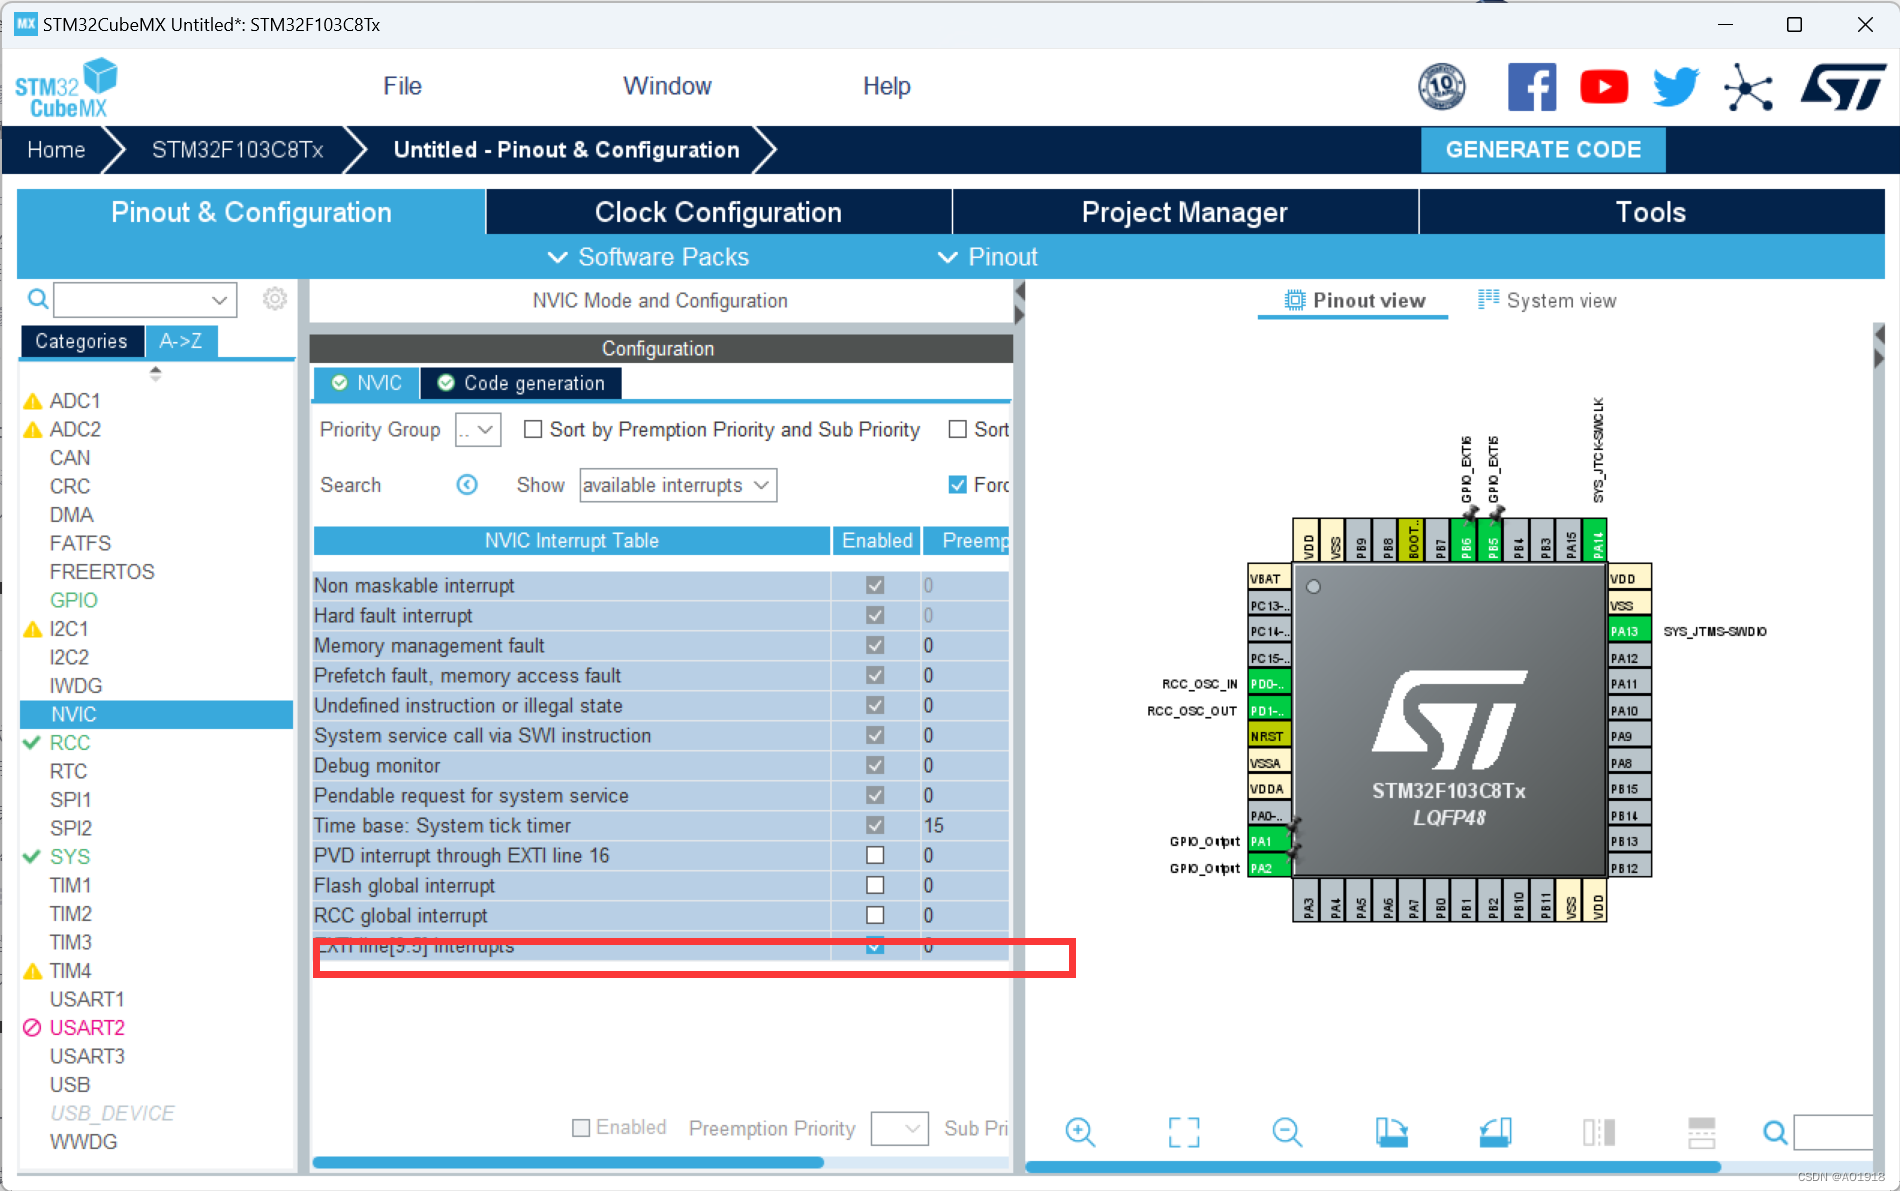Collapse the pinout panel with the right edge arrows
This screenshot has width=1900, height=1191.
click(x=1880, y=345)
